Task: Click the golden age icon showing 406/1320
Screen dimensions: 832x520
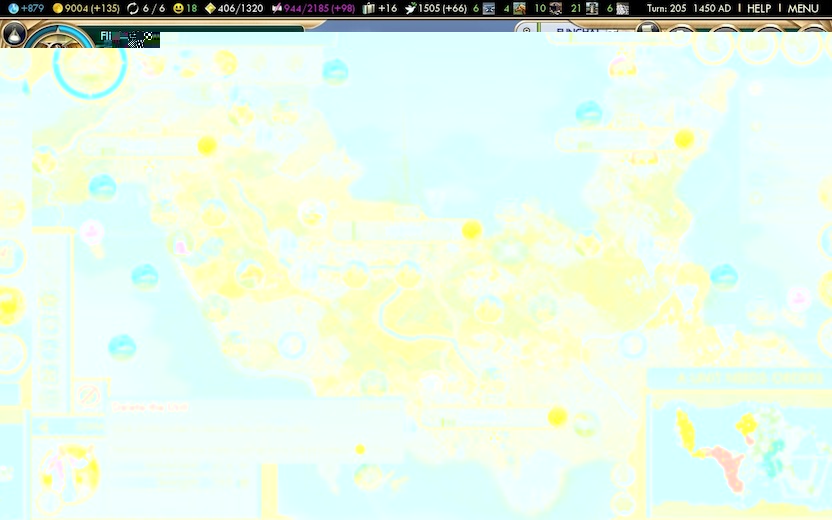Action: [x=210, y=8]
